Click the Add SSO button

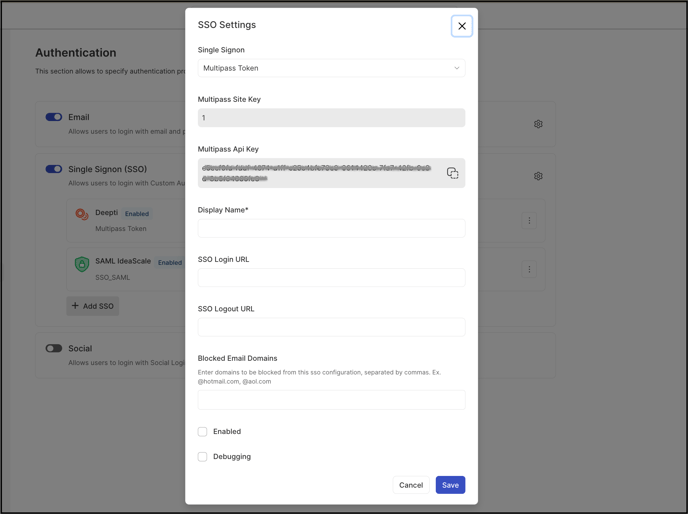(93, 306)
